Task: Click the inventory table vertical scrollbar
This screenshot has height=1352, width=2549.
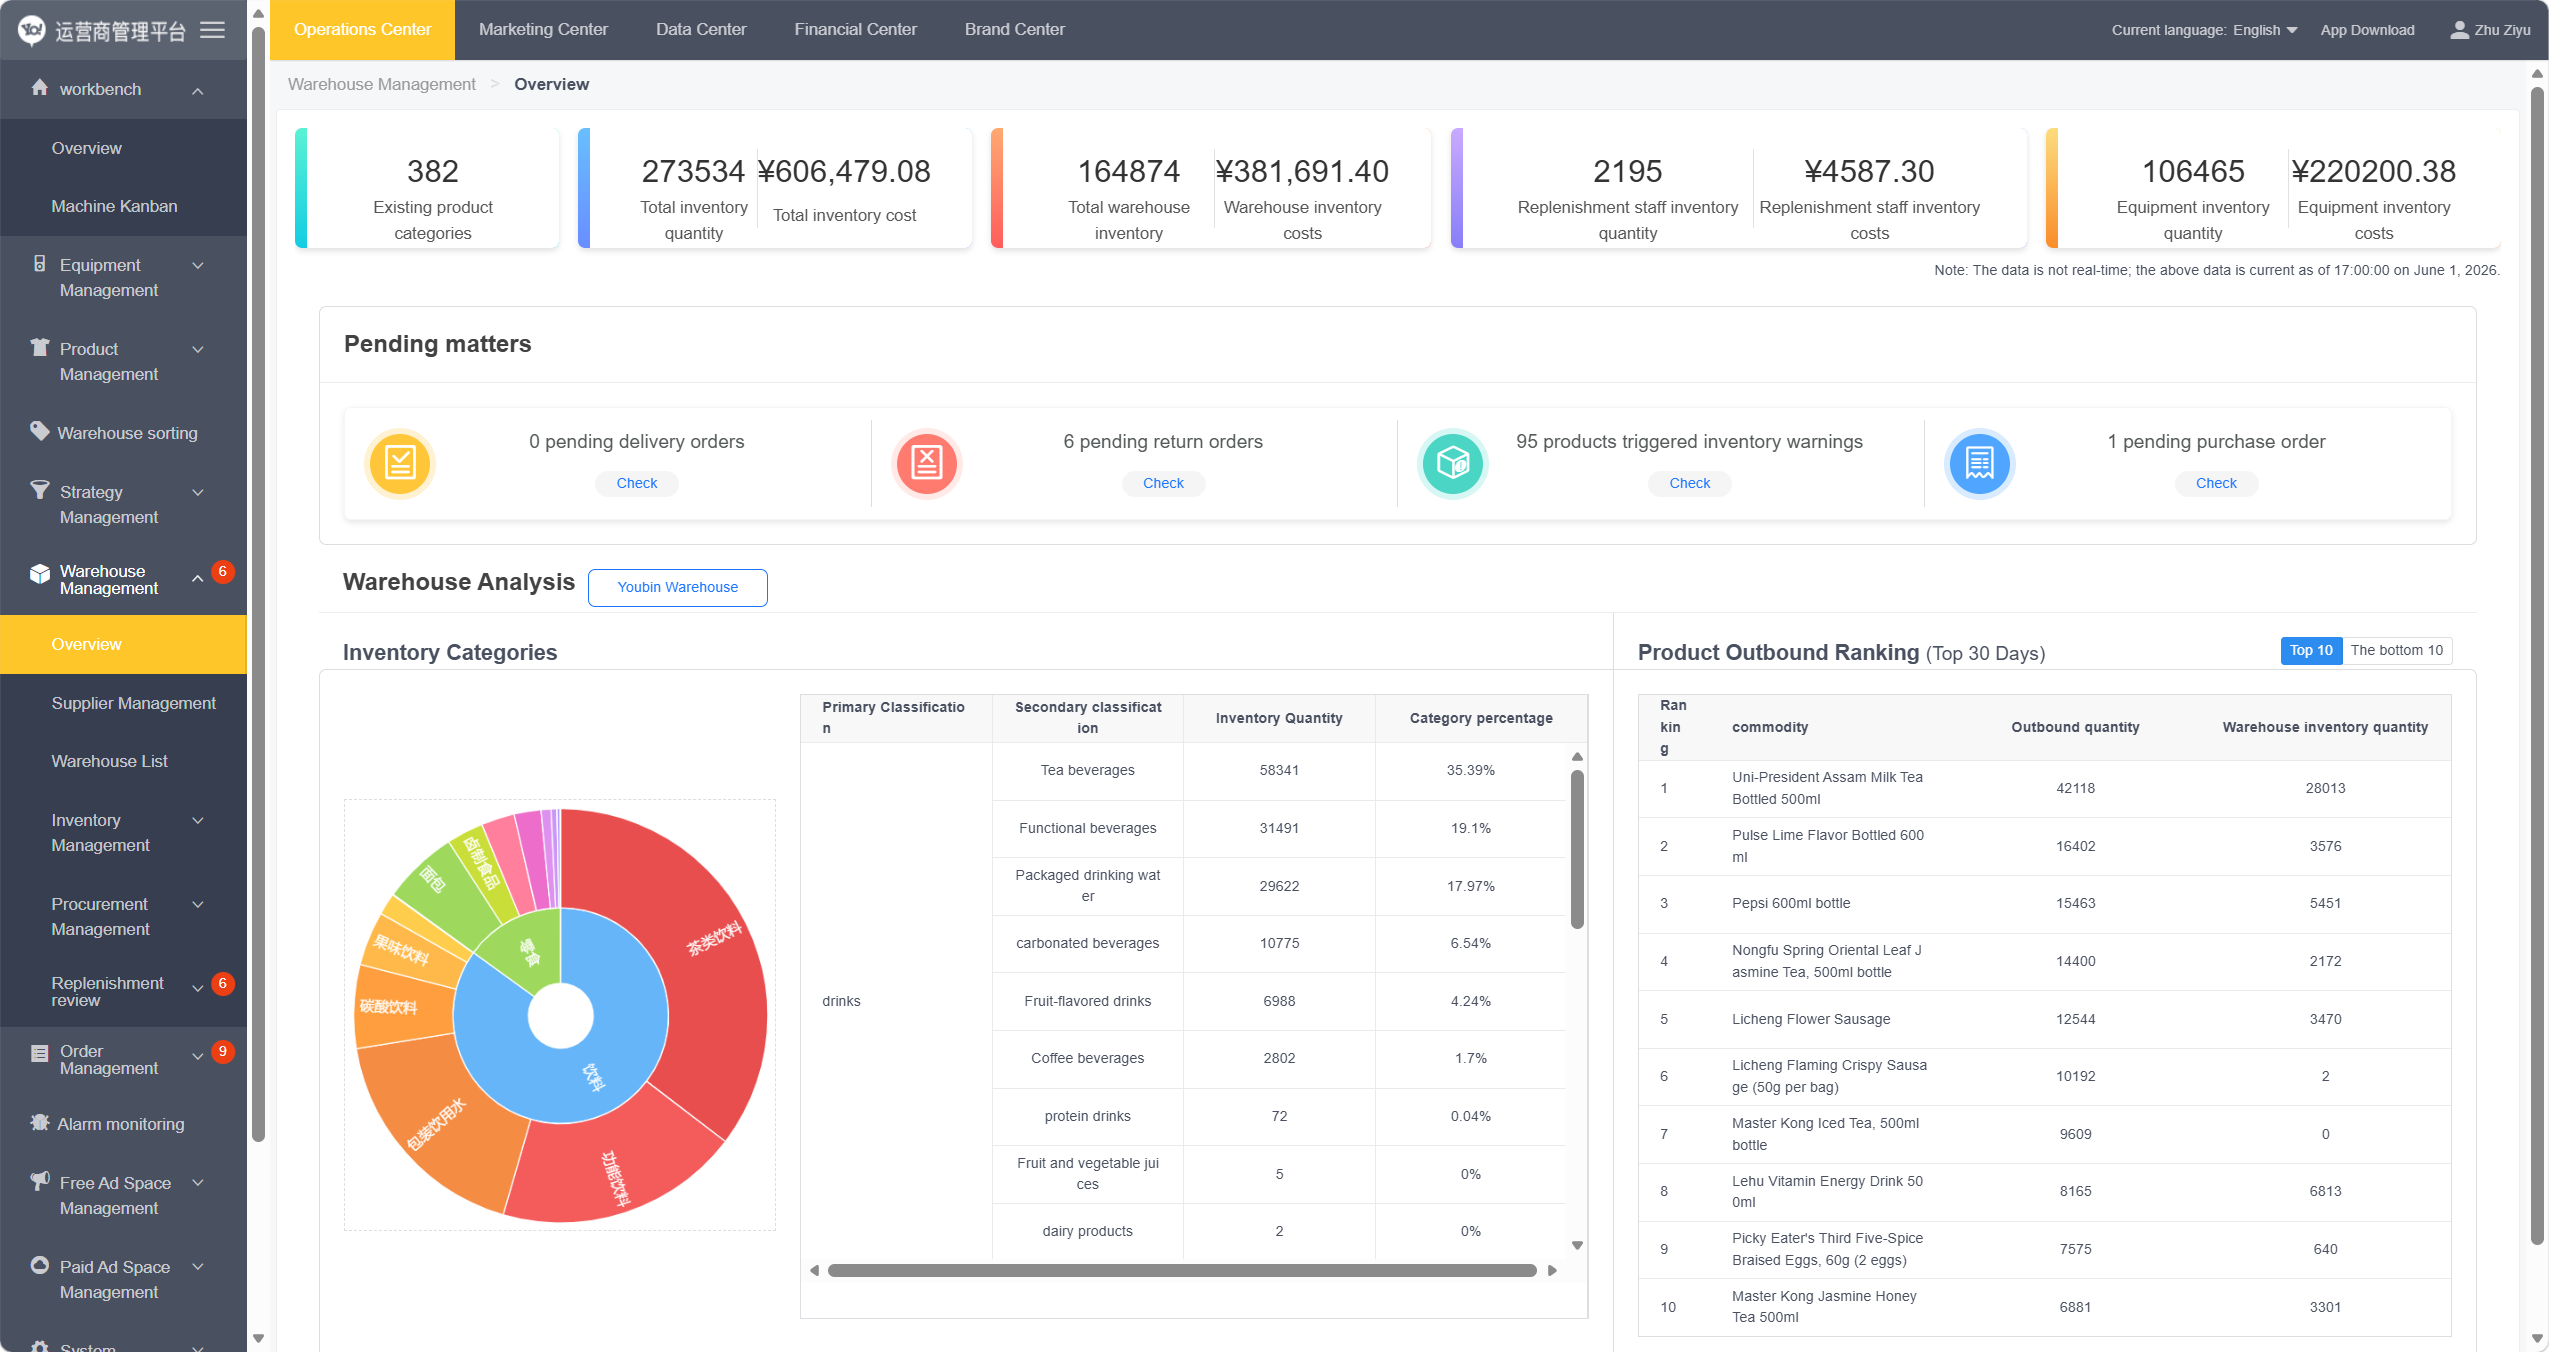Action: [1577, 850]
